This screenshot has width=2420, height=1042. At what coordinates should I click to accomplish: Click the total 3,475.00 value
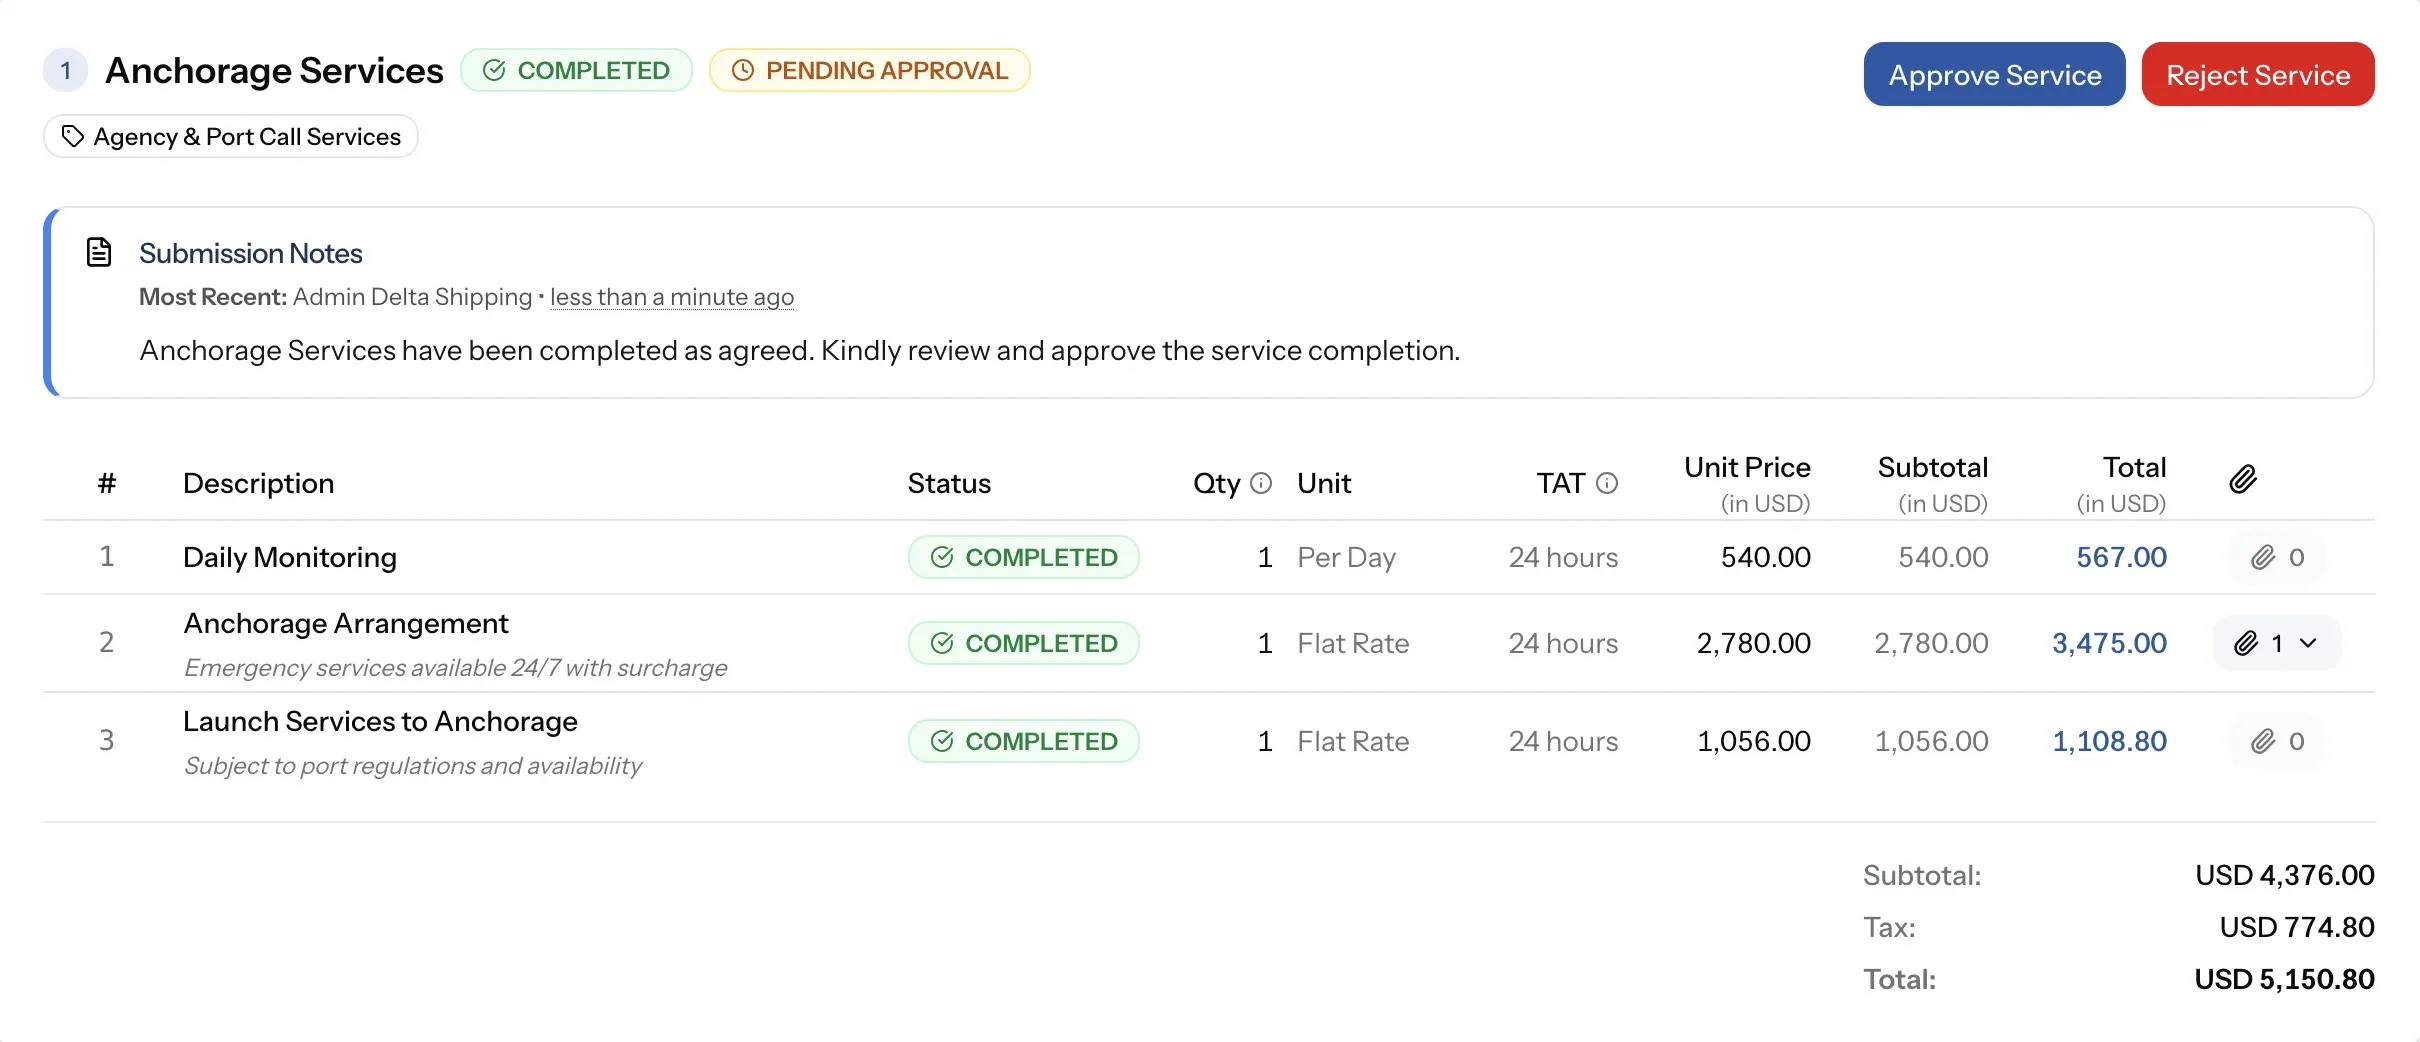tap(2109, 643)
